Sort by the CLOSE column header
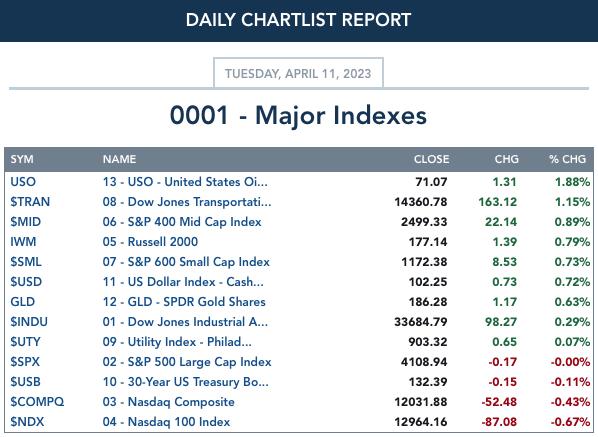 [431, 159]
